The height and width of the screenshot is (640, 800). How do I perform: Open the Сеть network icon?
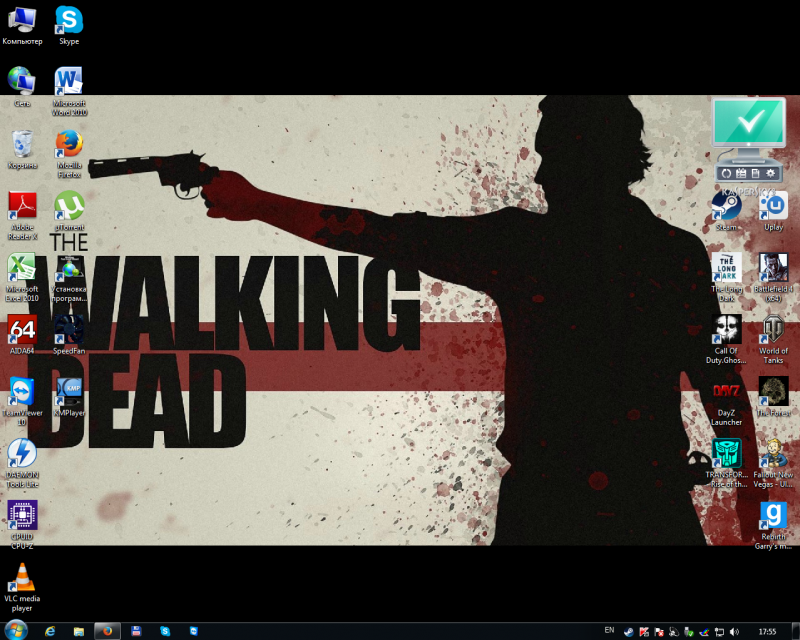(x=22, y=87)
